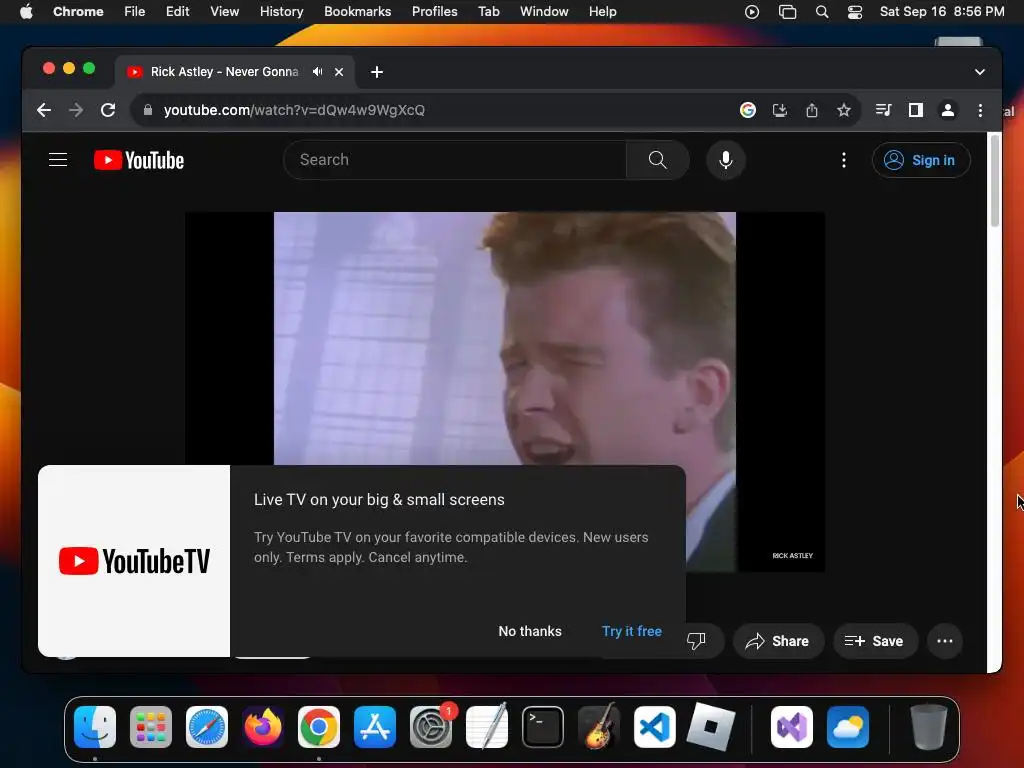
Task: Click the Google icon in address bar
Action: click(x=748, y=110)
